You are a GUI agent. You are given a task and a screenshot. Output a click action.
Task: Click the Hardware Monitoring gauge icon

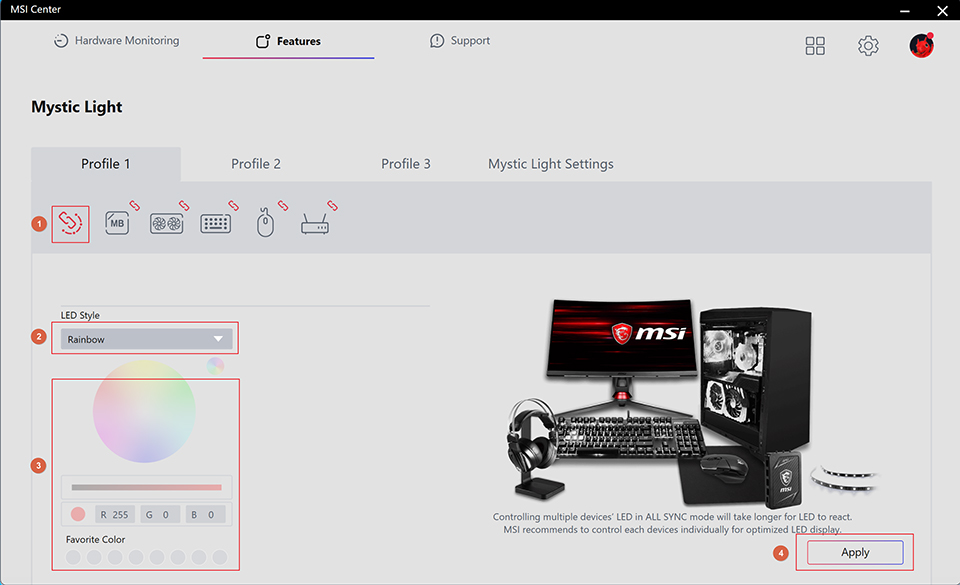(x=61, y=41)
